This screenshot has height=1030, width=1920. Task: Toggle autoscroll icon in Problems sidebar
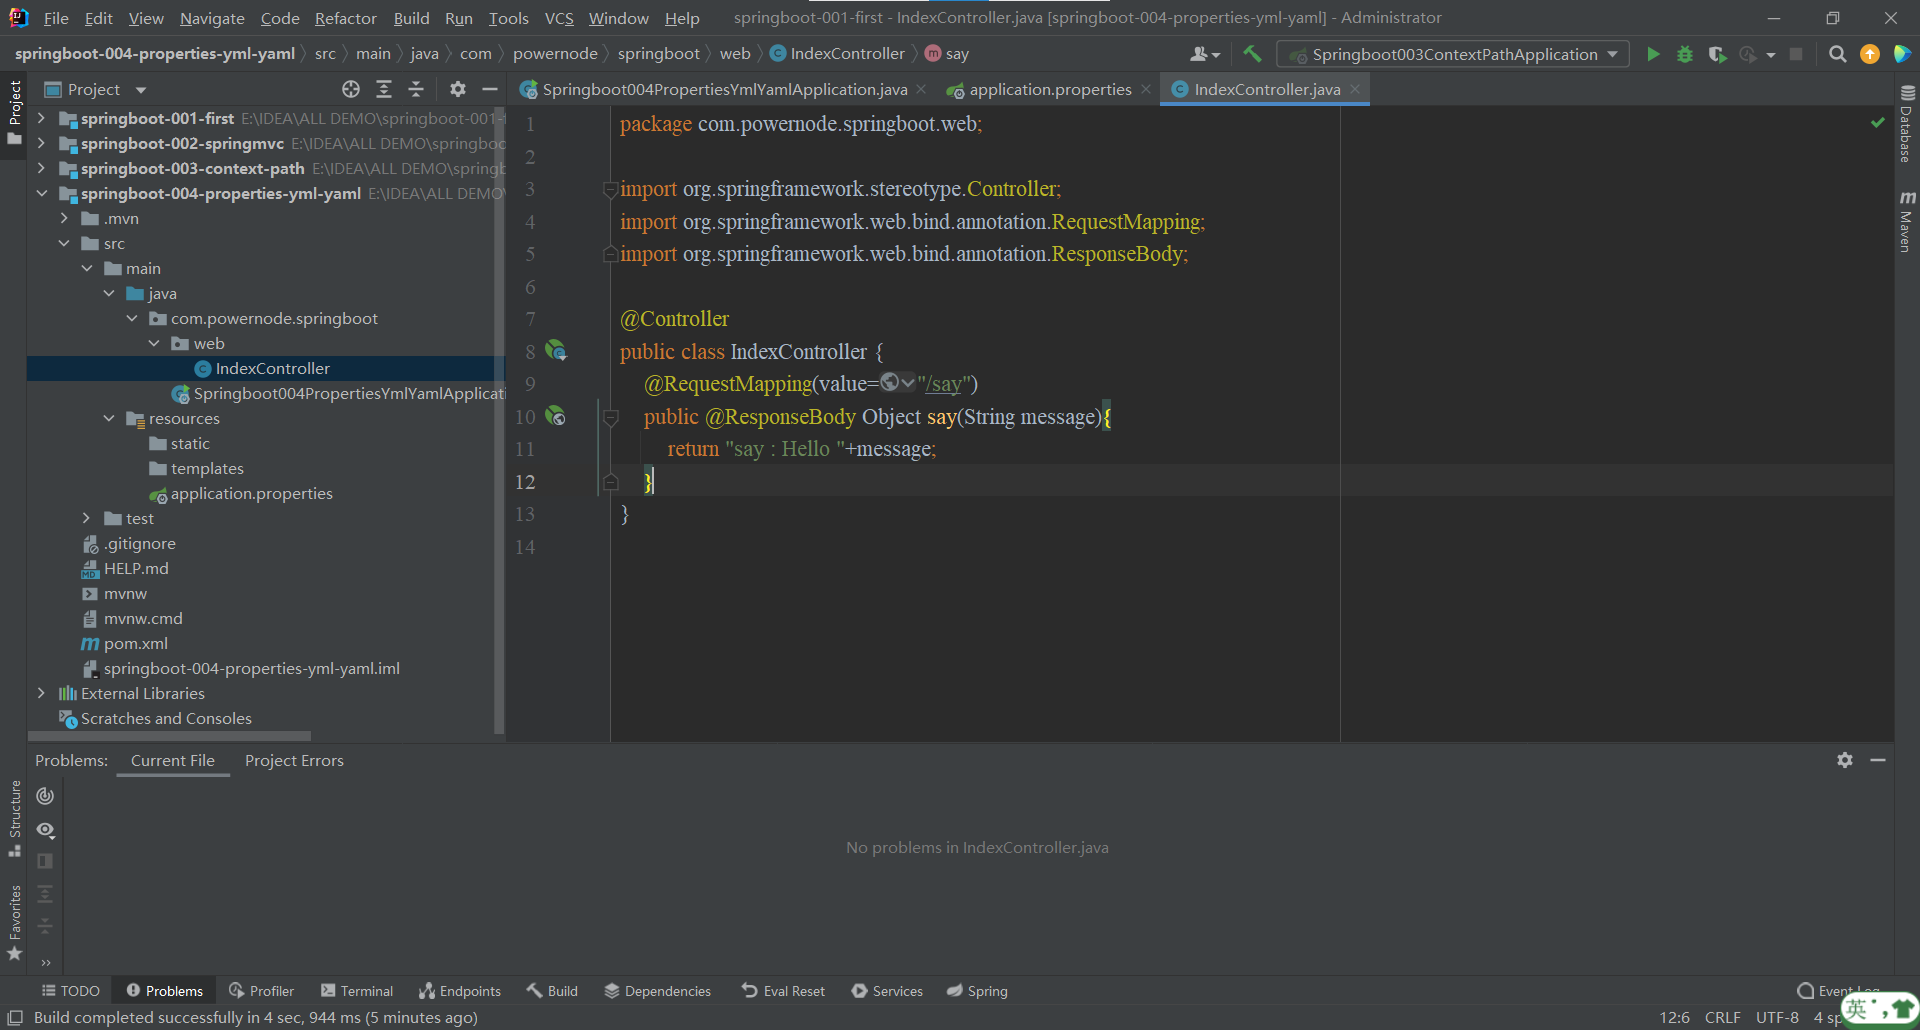(45, 796)
